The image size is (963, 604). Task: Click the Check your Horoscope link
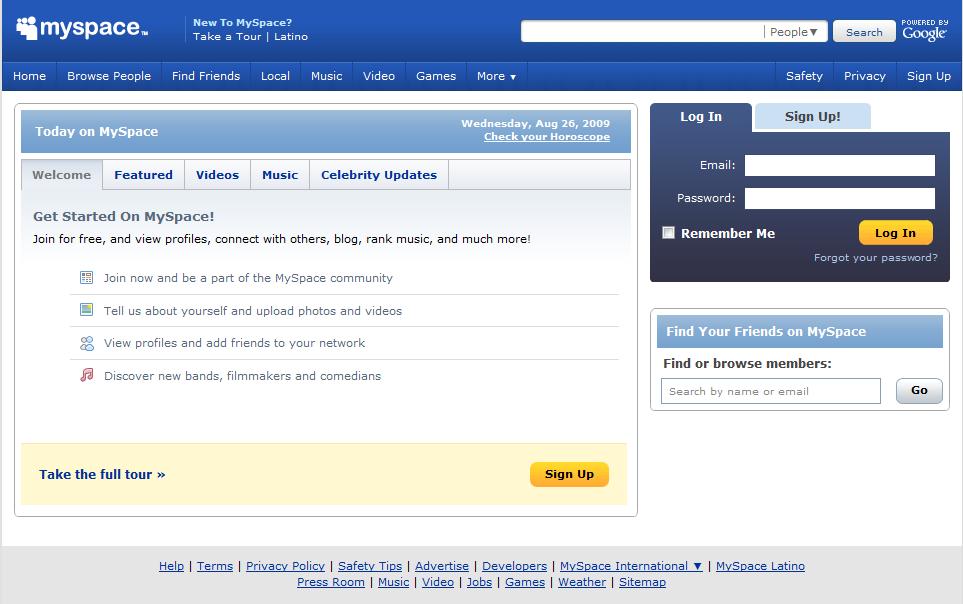click(x=547, y=136)
